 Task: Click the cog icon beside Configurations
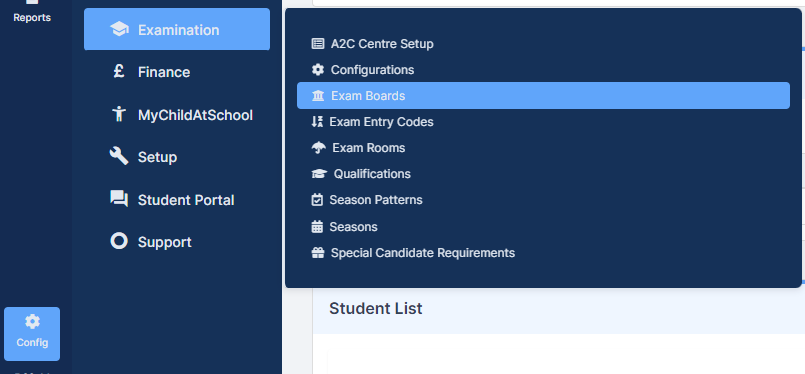coord(318,69)
